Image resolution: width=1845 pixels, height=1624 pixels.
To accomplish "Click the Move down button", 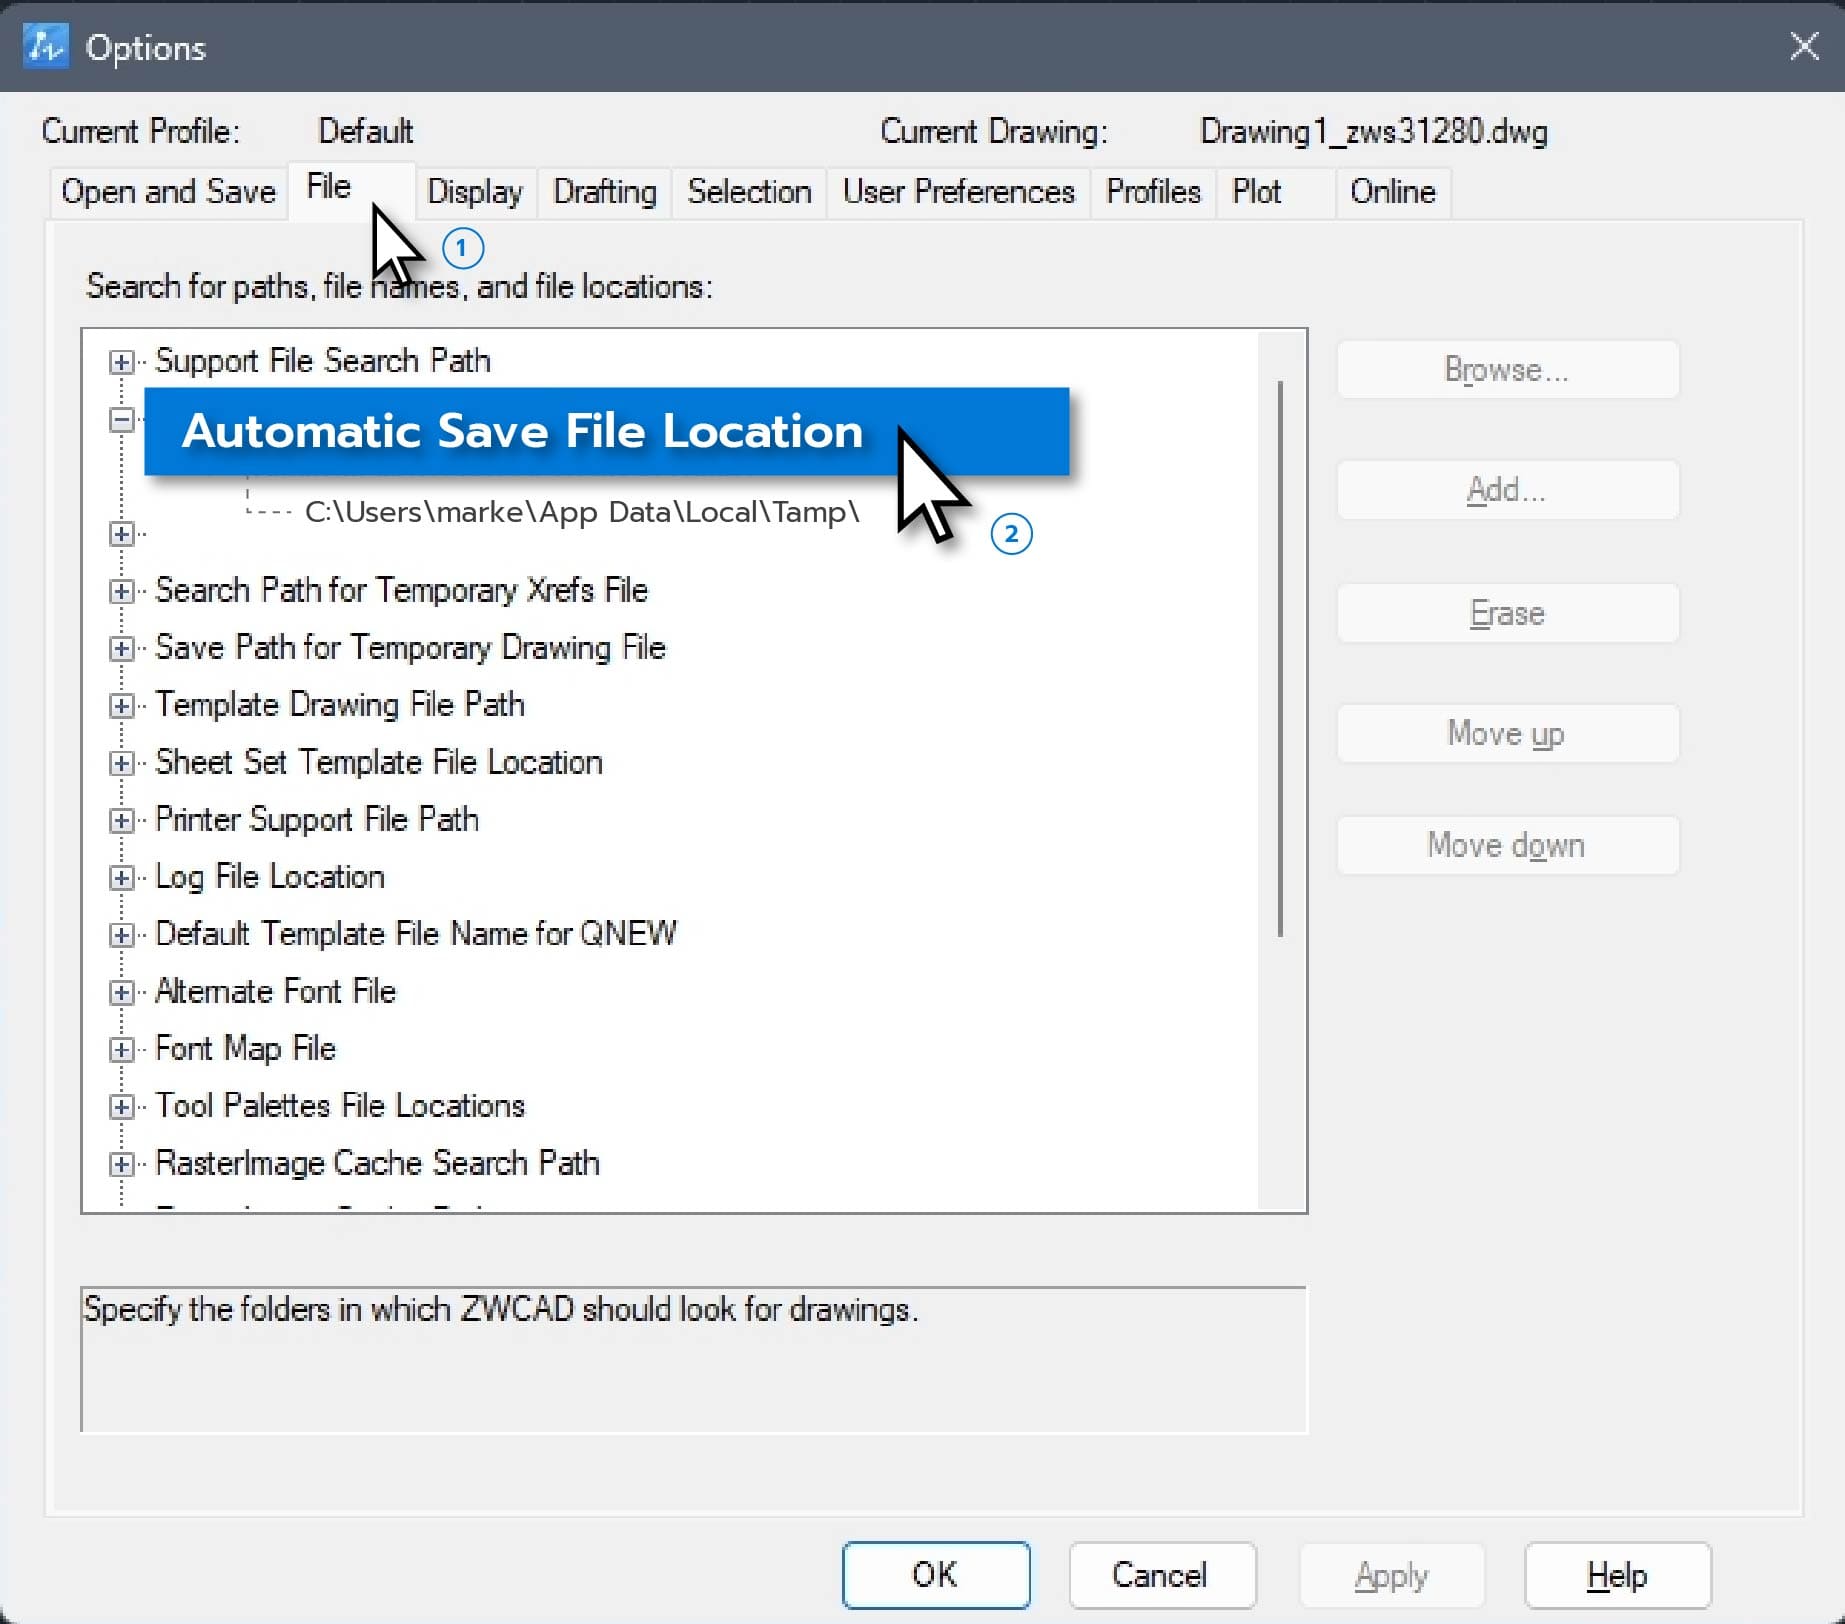I will (1507, 846).
